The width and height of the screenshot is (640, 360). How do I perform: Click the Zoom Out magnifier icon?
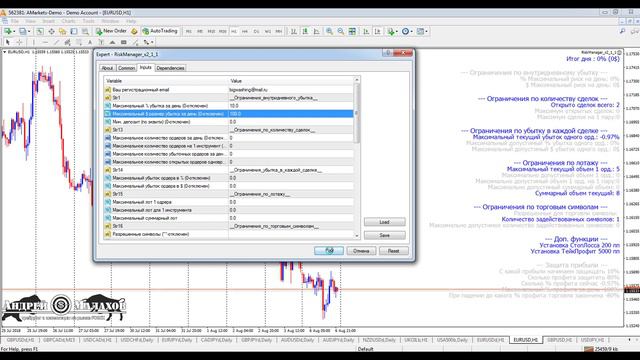pyautogui.click(x=340, y=31)
